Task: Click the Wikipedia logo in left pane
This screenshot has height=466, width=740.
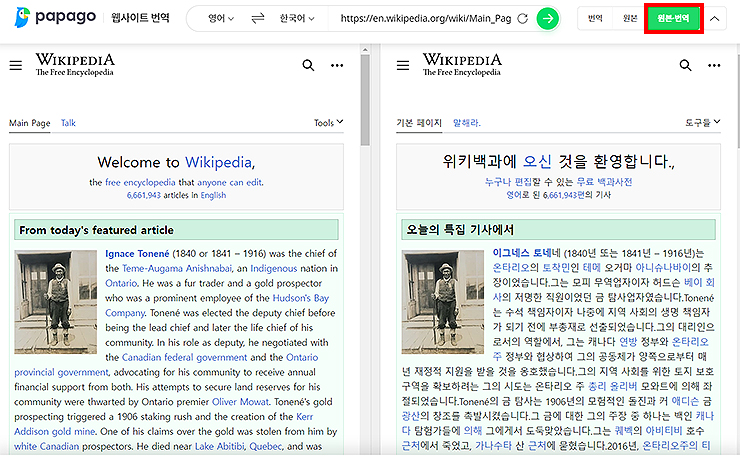Action: coord(75,65)
